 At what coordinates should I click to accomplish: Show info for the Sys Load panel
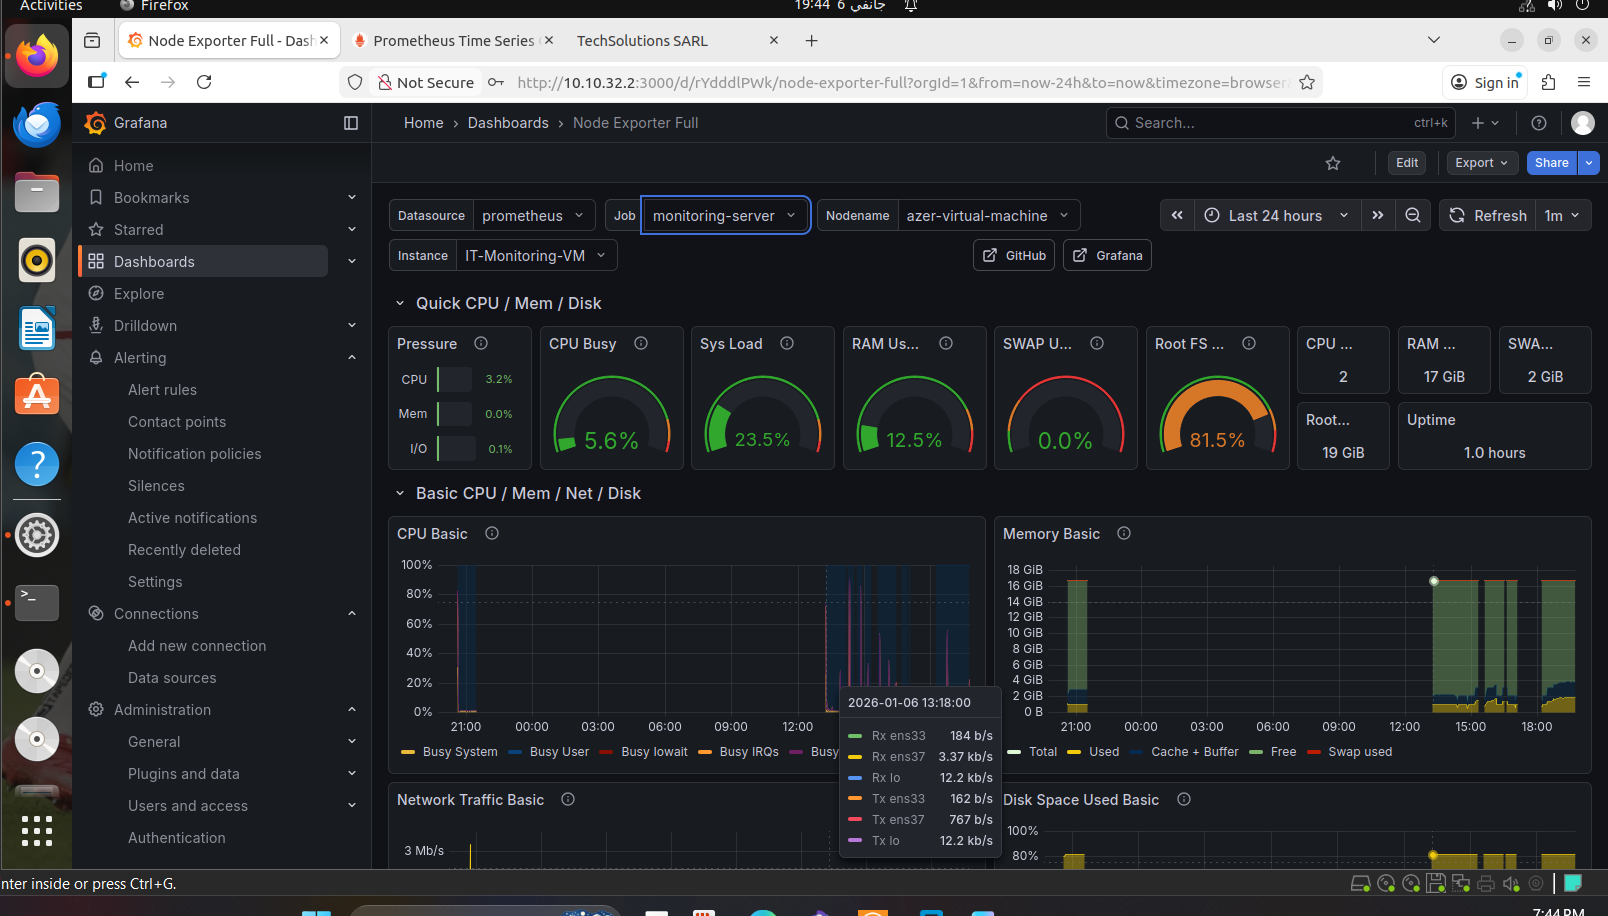(787, 343)
